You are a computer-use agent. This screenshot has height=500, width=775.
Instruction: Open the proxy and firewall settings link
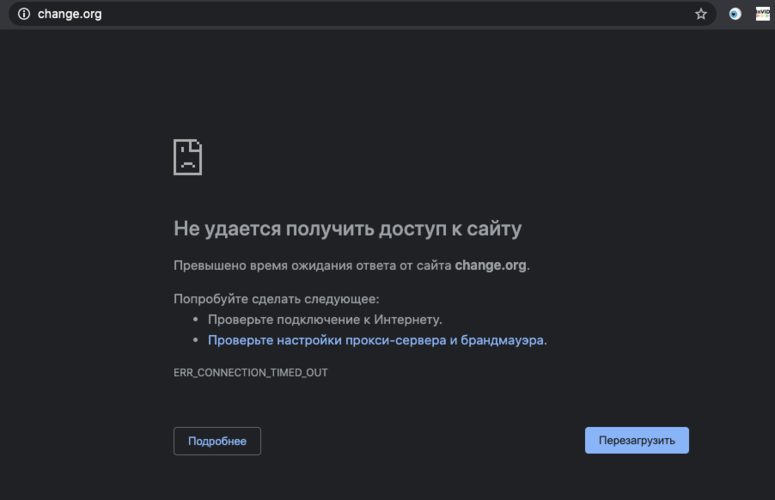(376, 340)
